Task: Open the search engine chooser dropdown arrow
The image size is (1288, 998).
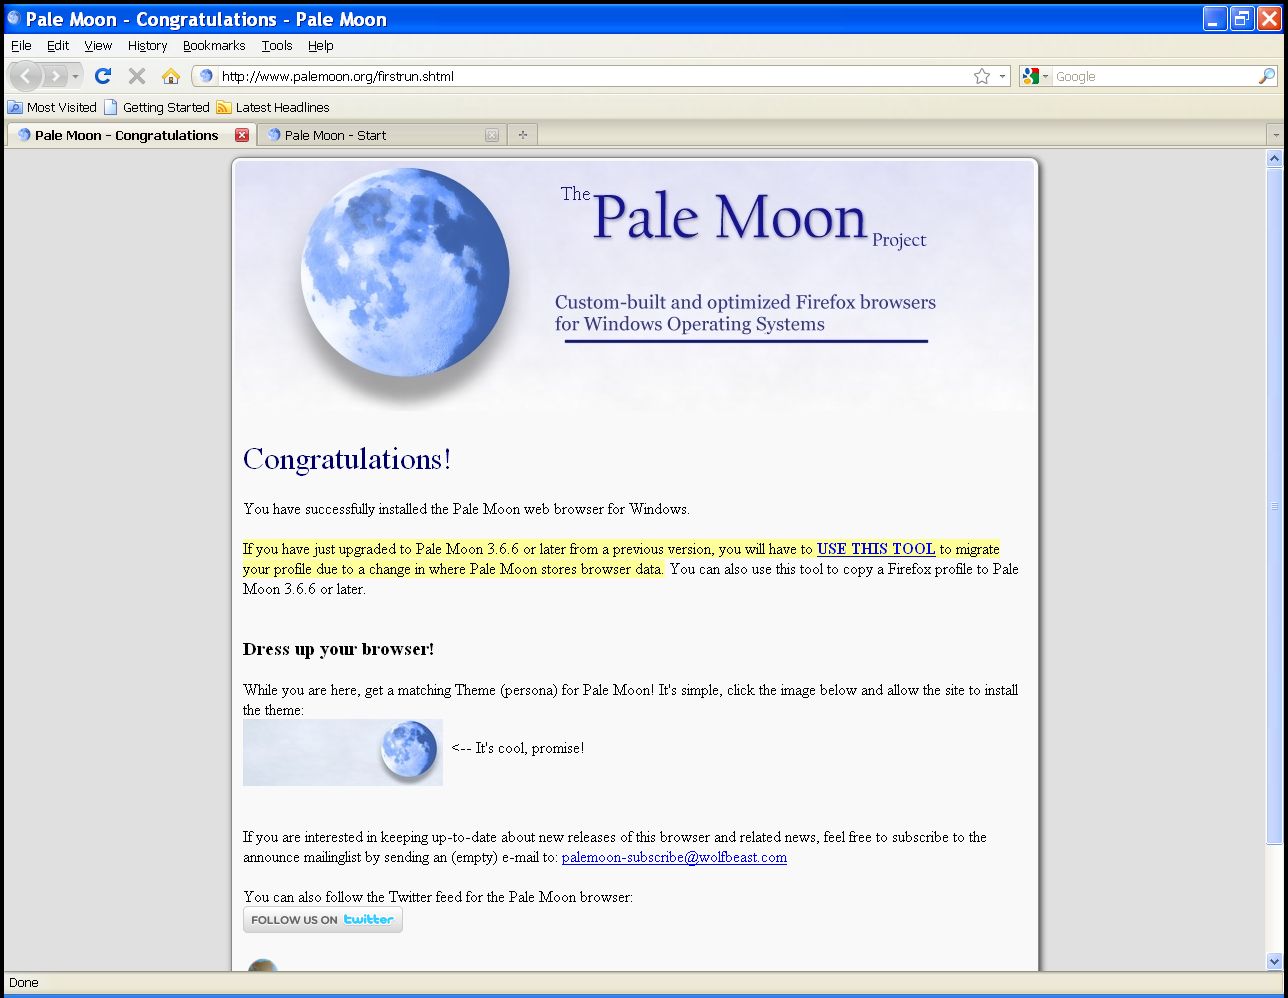Action: [1046, 76]
